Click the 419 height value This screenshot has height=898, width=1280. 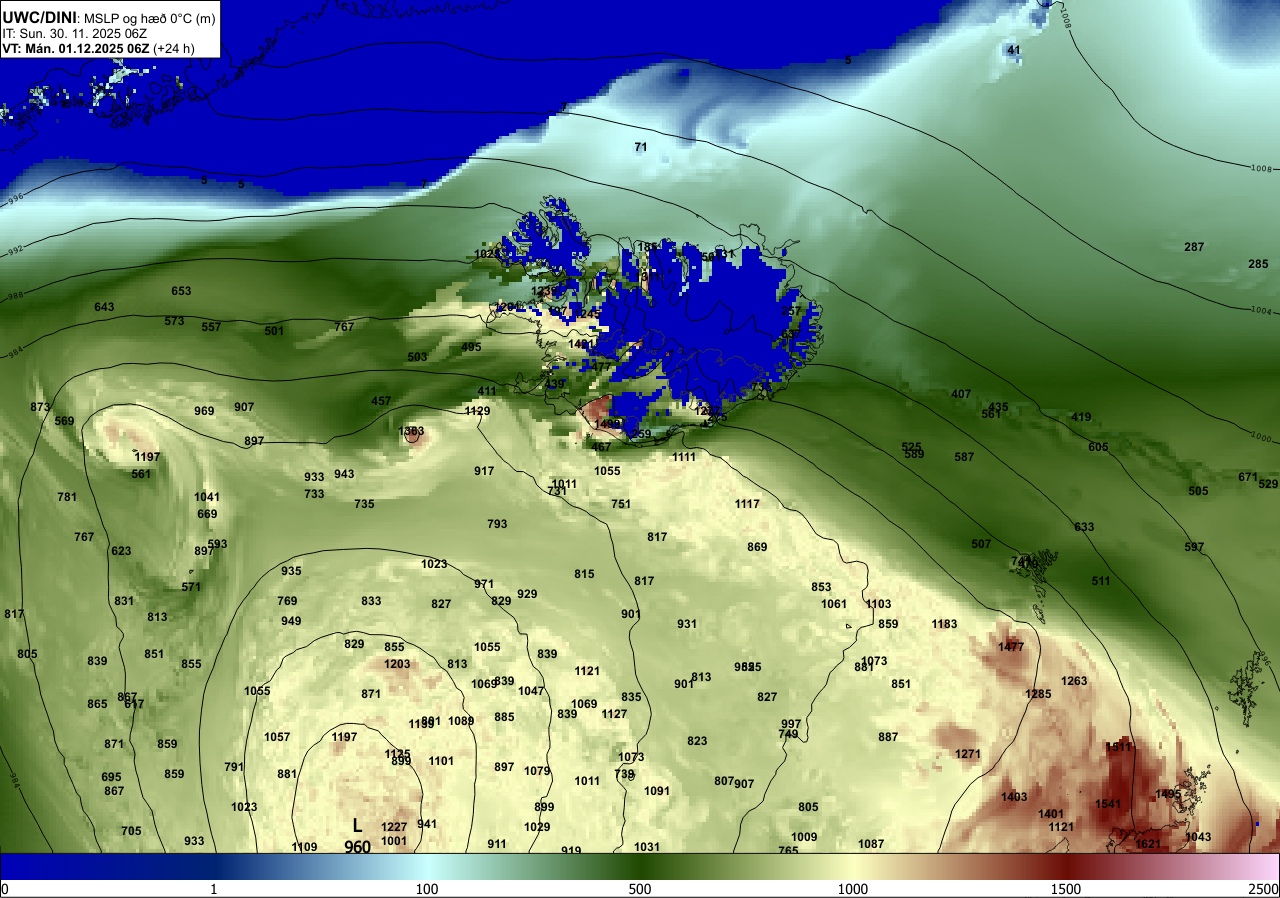tap(1081, 417)
